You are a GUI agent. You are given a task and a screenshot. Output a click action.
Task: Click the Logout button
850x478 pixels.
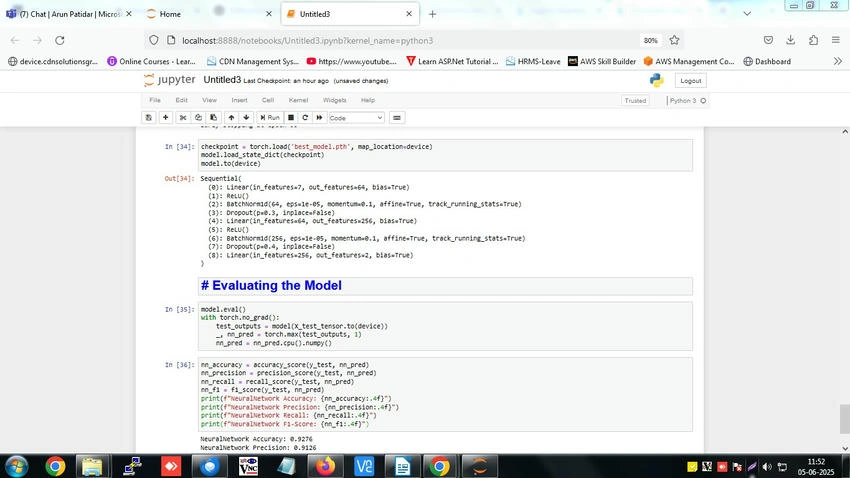coord(691,81)
